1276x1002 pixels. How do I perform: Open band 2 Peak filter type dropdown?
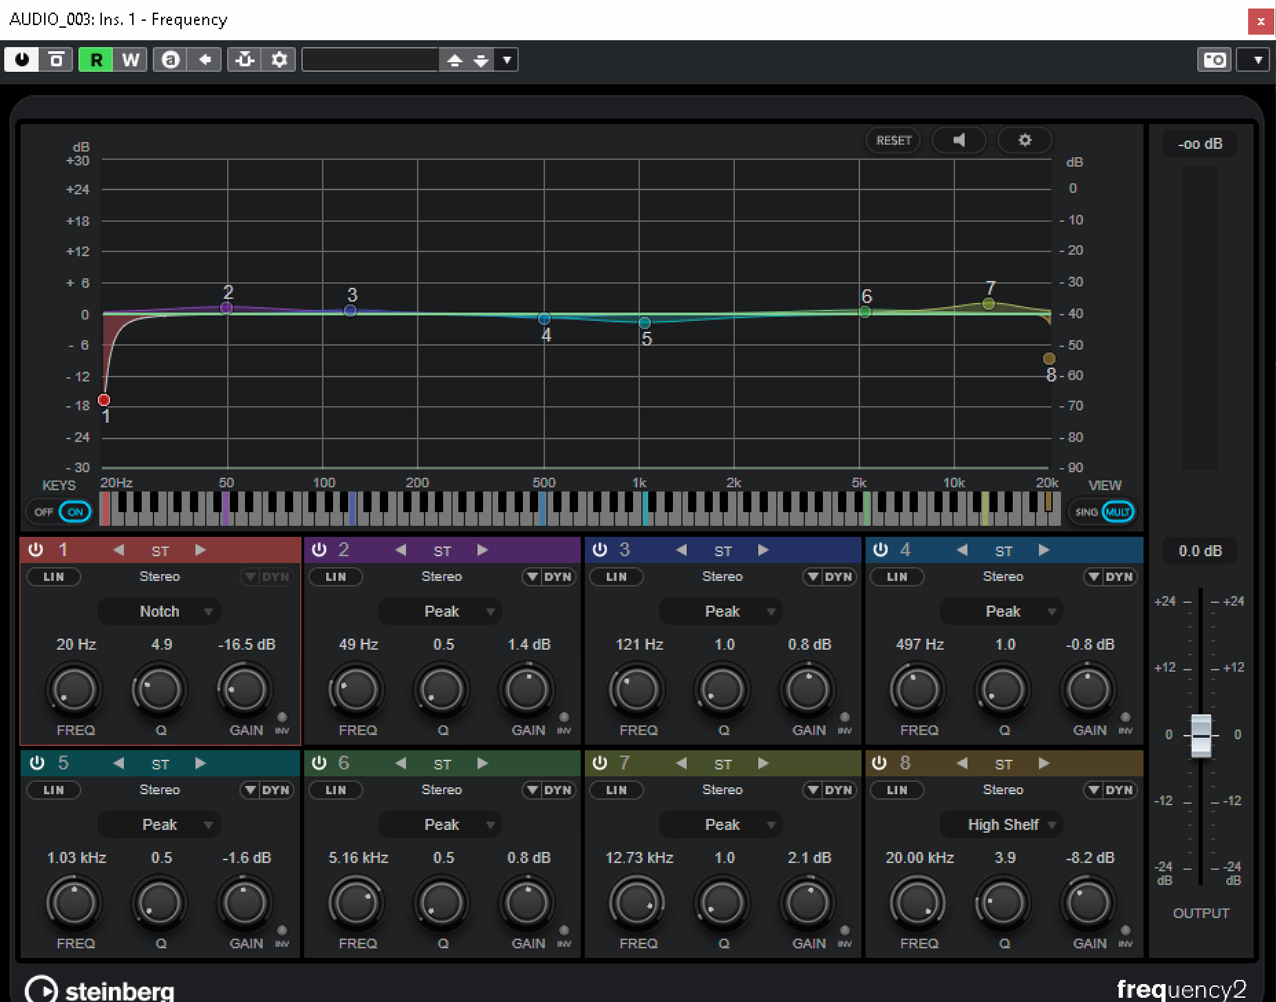[x=441, y=612]
